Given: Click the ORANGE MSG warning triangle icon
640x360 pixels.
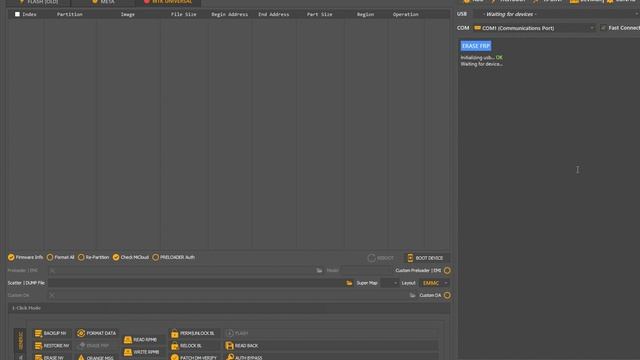Looking at the screenshot, I should pyautogui.click(x=81, y=357).
